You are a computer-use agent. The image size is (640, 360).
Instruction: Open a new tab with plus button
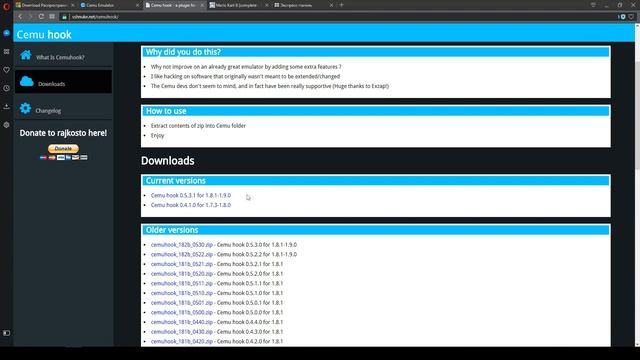pos(342,5)
